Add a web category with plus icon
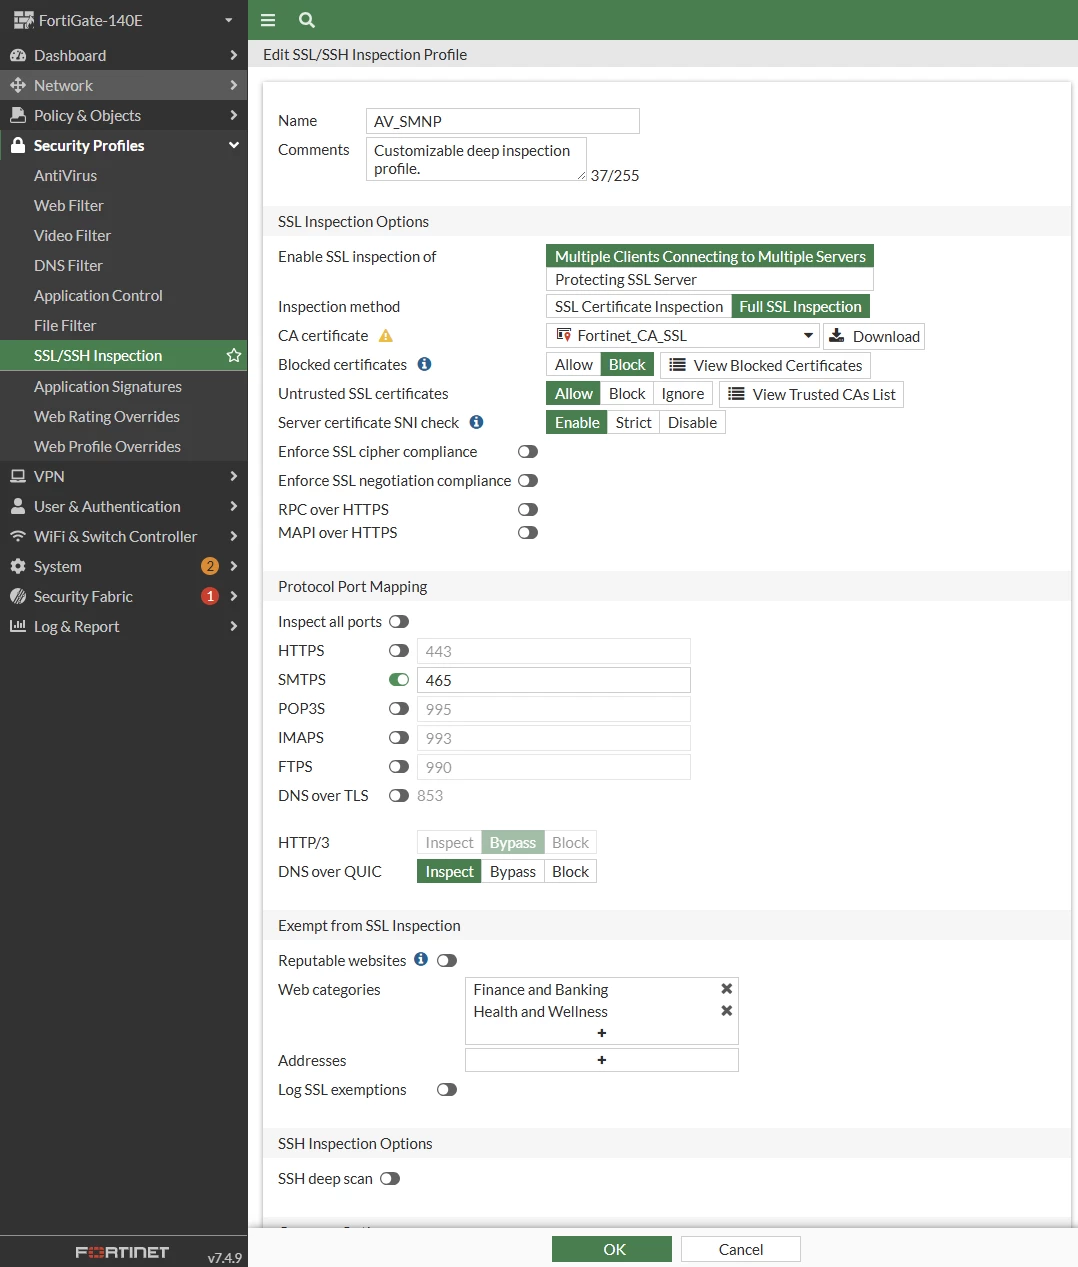This screenshot has height=1267, width=1078. tap(602, 1033)
